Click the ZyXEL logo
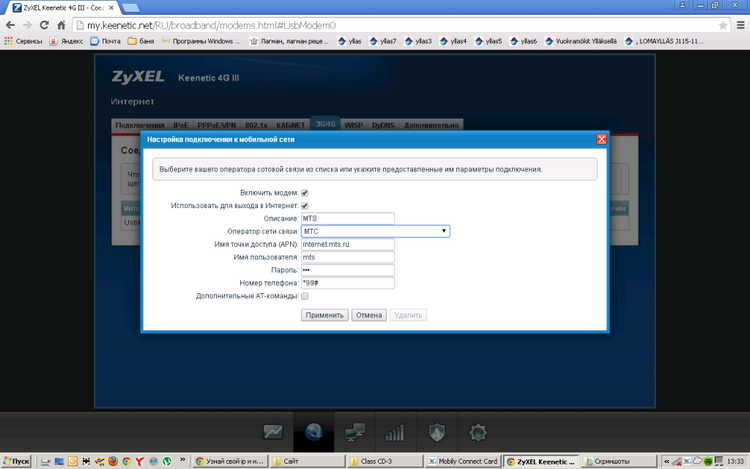Screen dimensions: 750x469 coord(138,76)
